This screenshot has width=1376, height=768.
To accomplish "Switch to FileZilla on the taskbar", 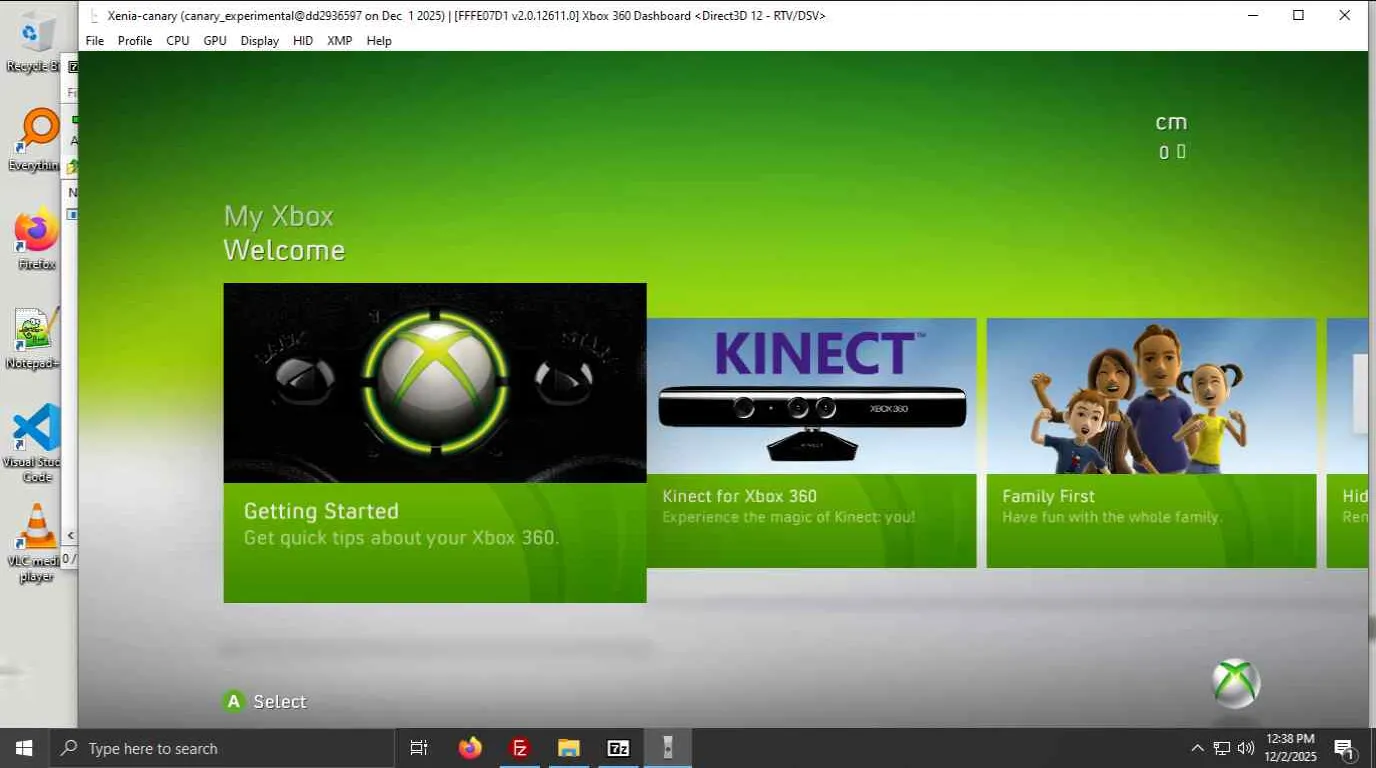I will [520, 748].
